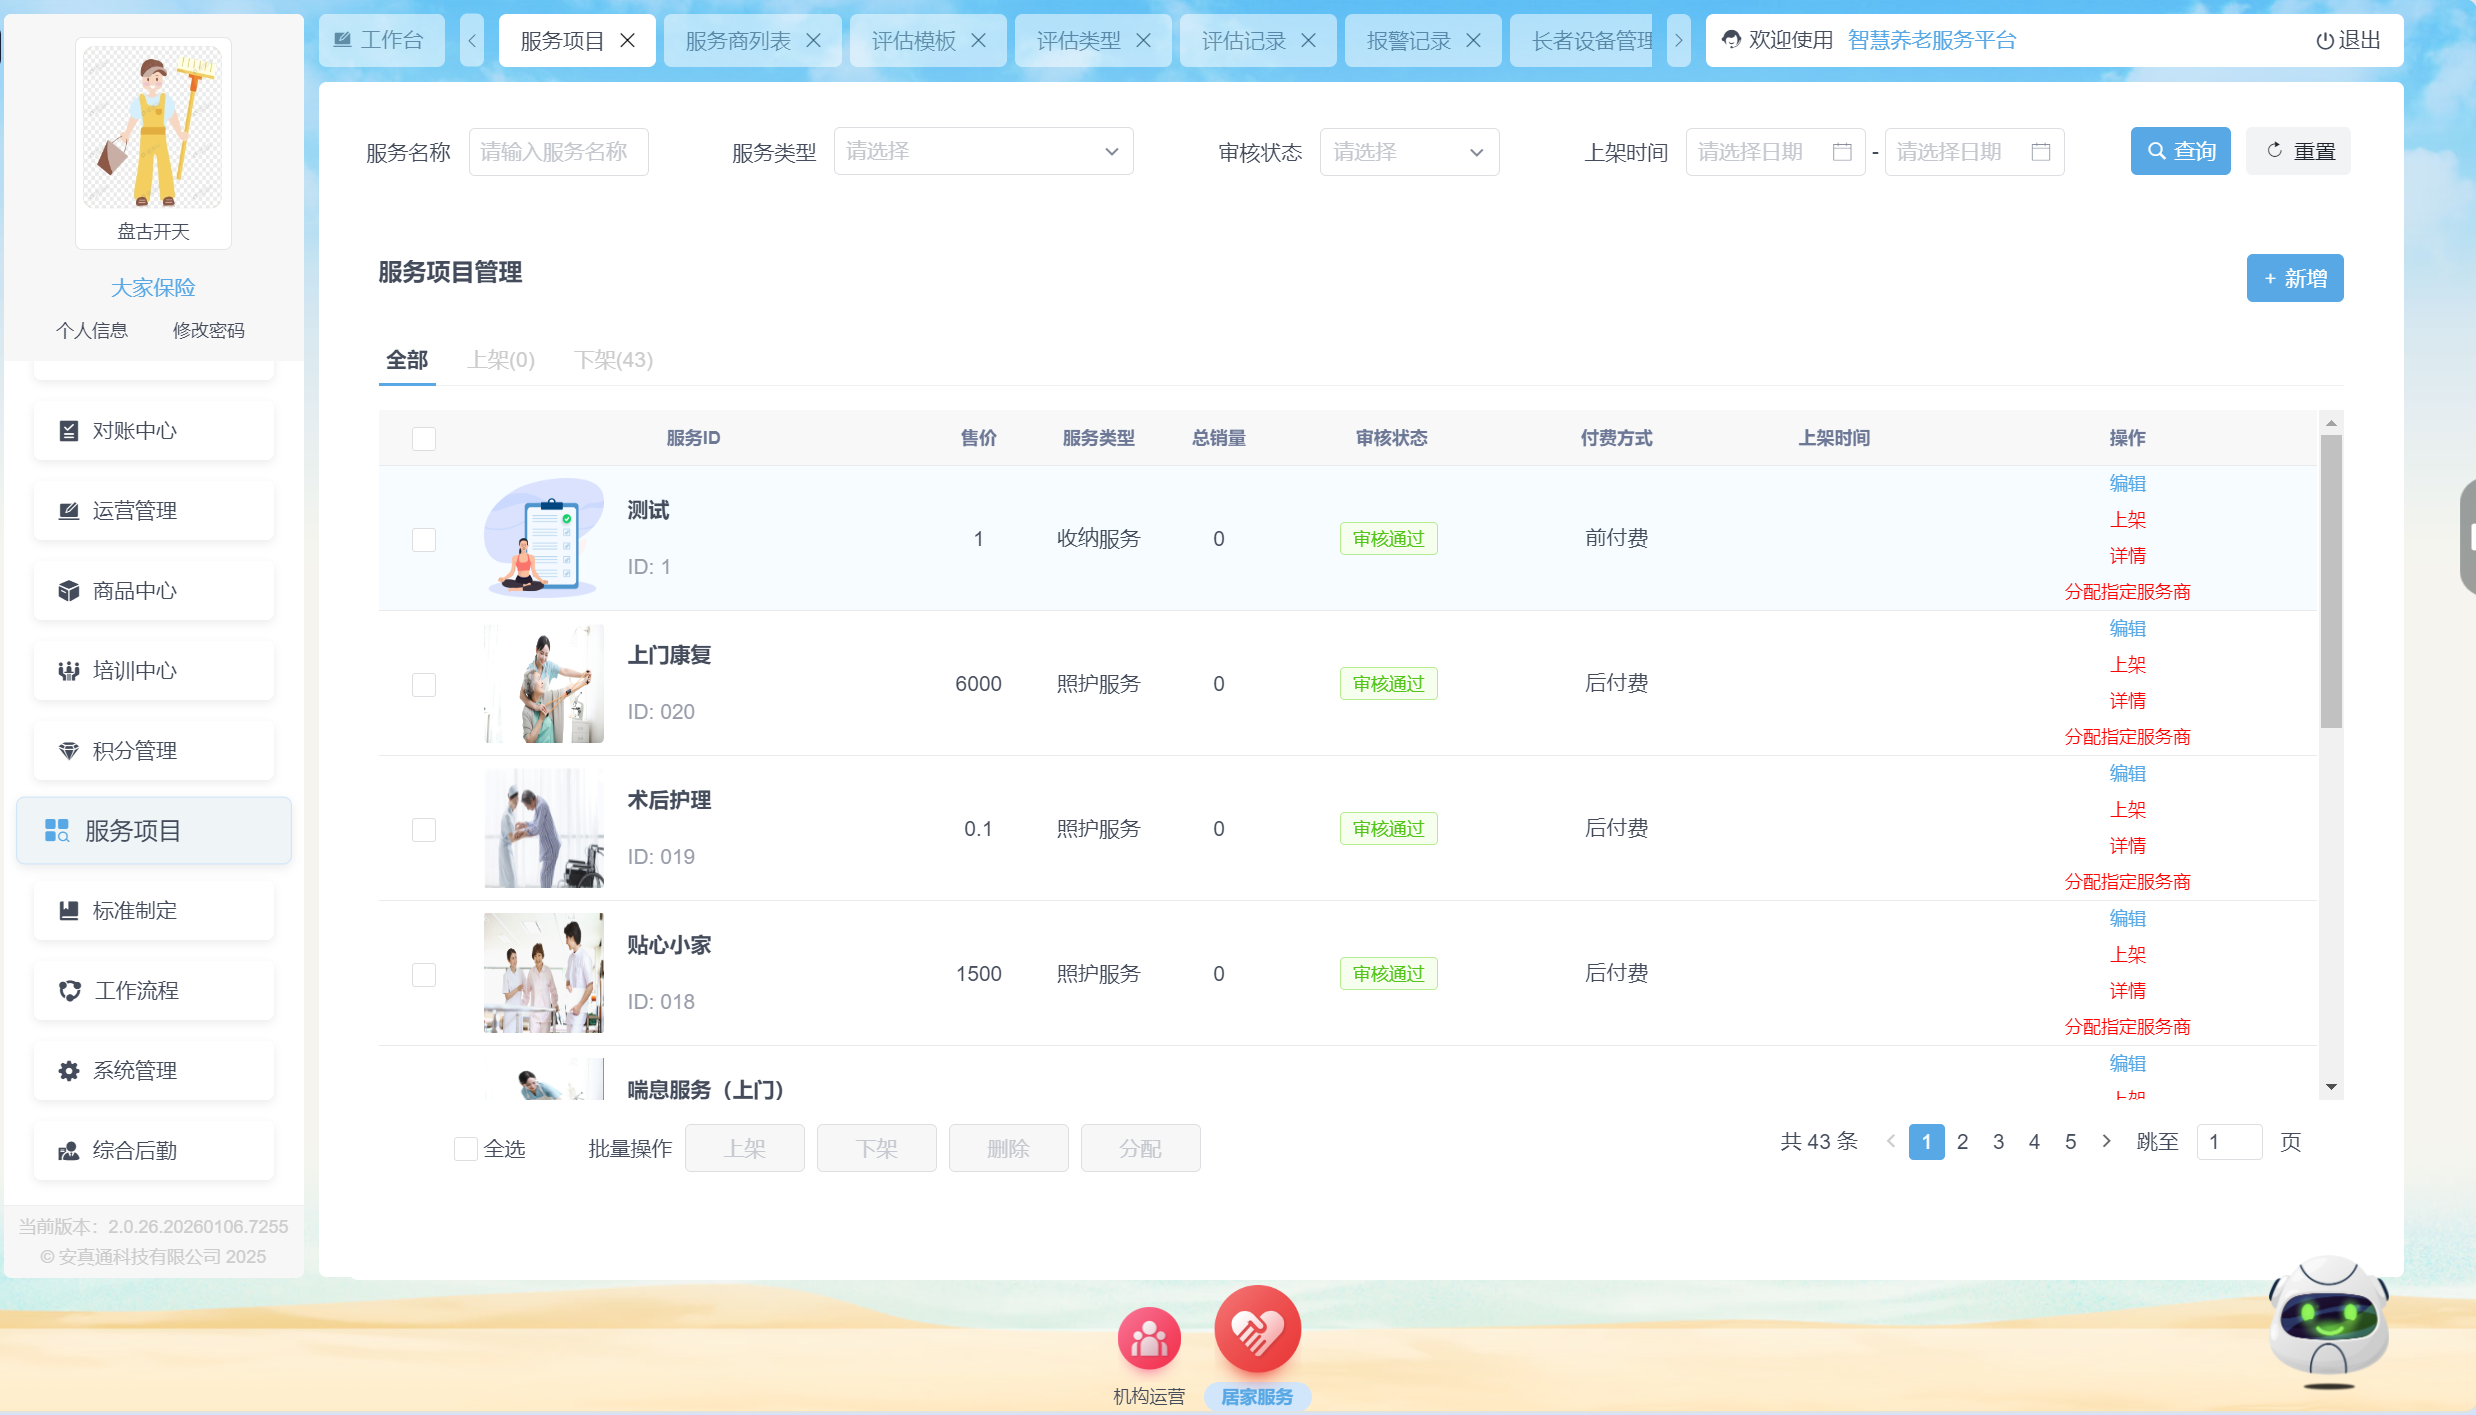Switch to 上架(0) tab
Viewport: 2476px width, 1415px height.
tap(501, 360)
